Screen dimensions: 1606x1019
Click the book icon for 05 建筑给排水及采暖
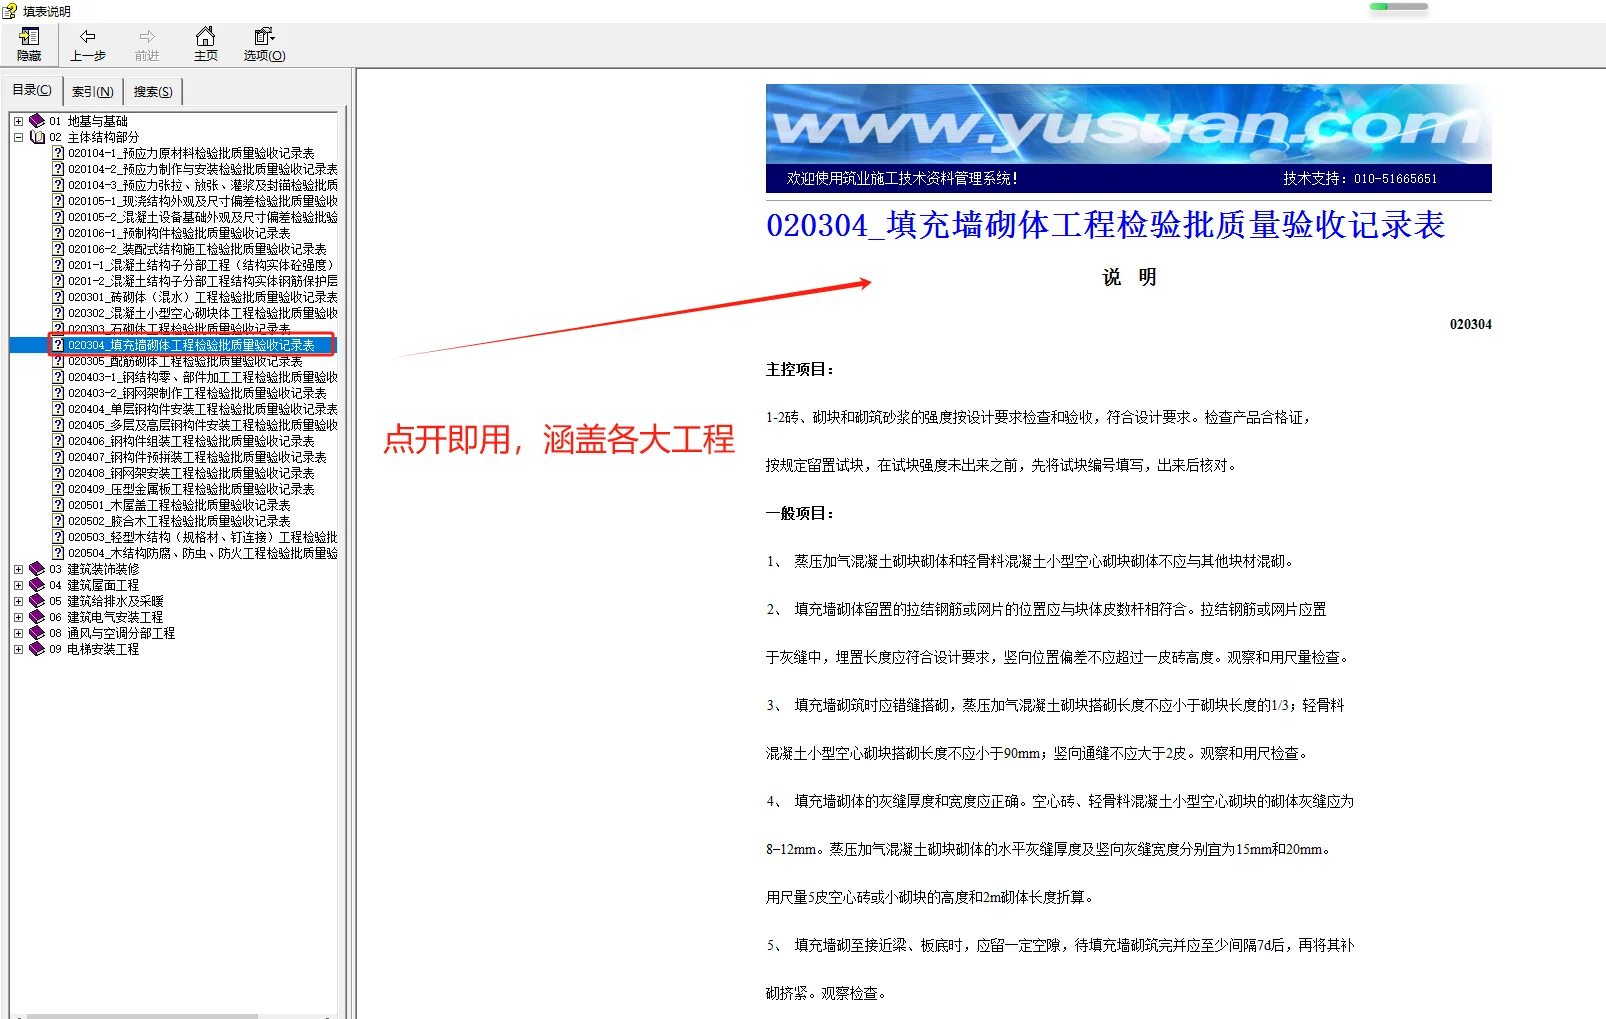point(36,601)
